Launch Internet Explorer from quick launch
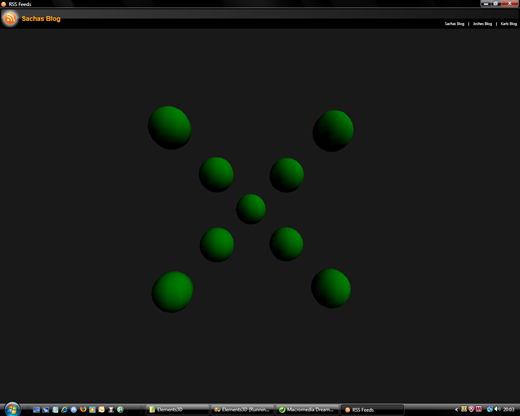 click(64, 409)
